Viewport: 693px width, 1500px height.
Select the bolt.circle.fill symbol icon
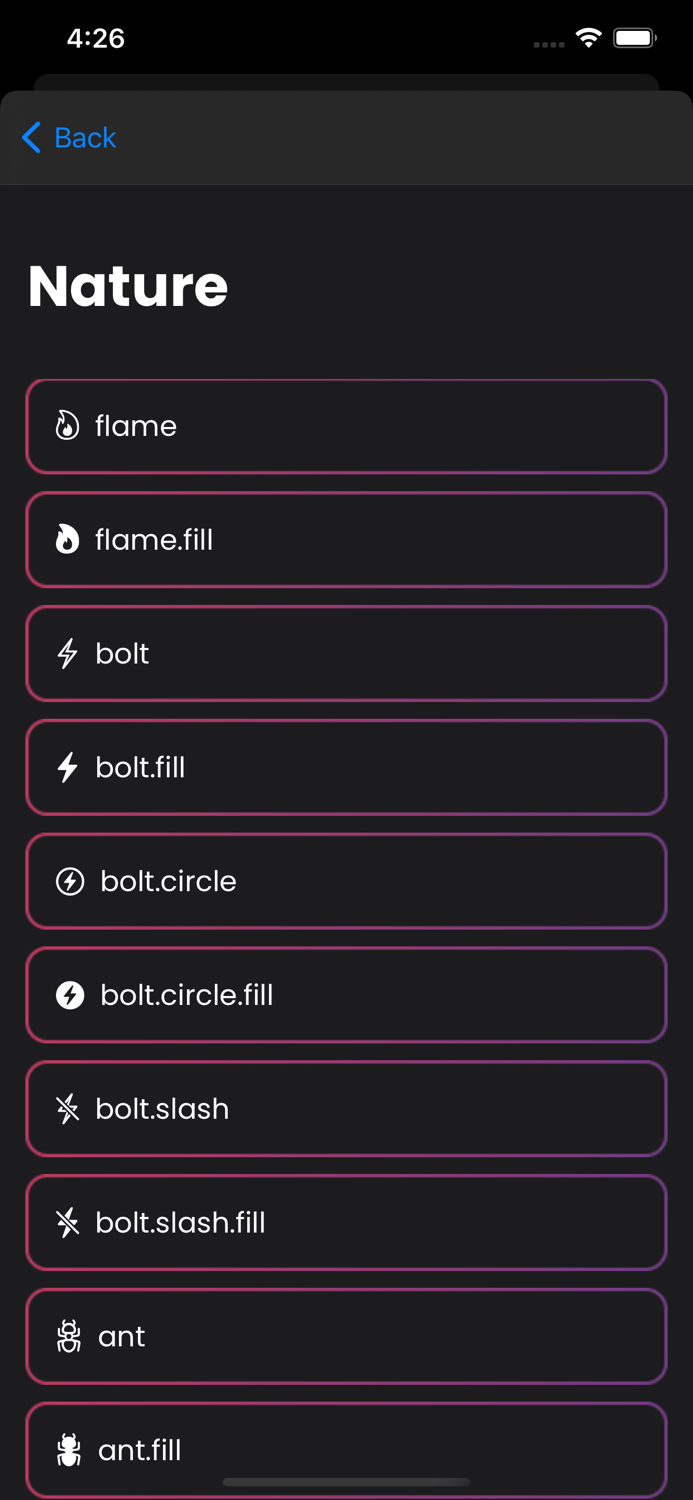point(68,995)
